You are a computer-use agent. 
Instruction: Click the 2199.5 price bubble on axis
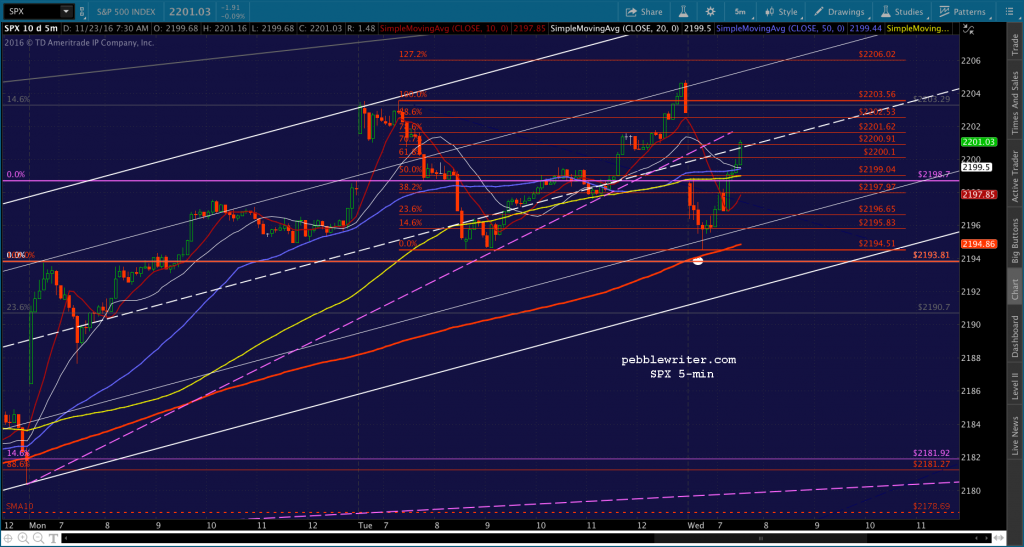pyautogui.click(x=974, y=167)
